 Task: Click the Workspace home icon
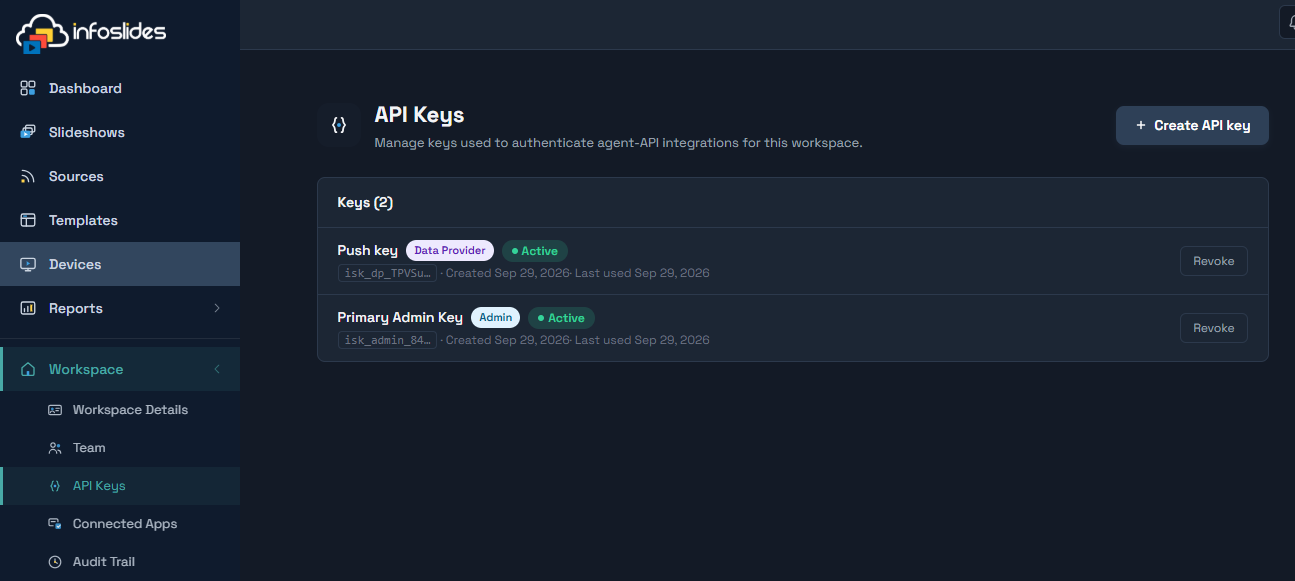click(28, 369)
